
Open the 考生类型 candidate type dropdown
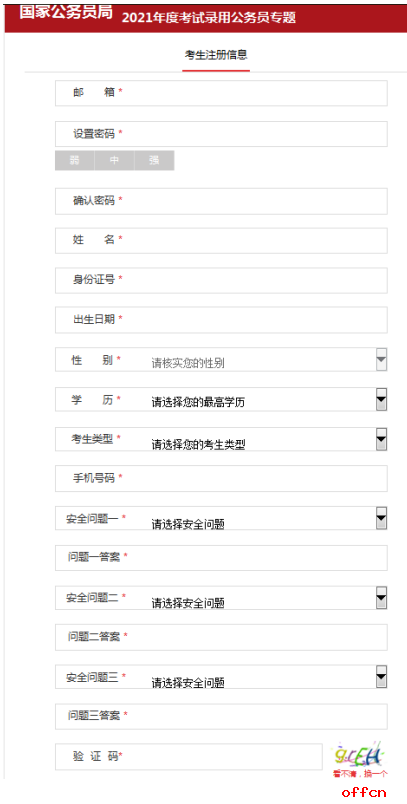[x=381, y=439]
